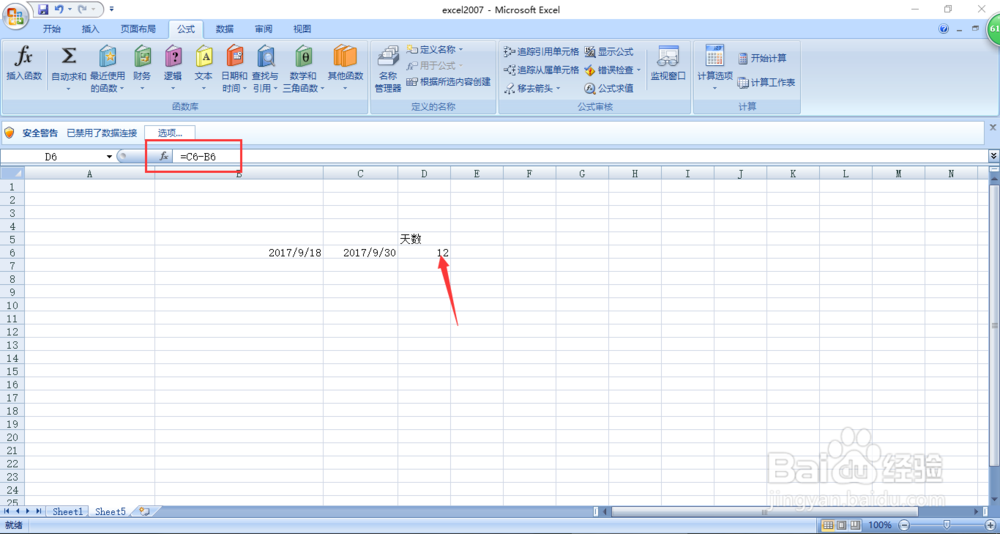Select the Sheet5 worksheet tab
The width and height of the screenshot is (1000, 534).
click(x=111, y=512)
